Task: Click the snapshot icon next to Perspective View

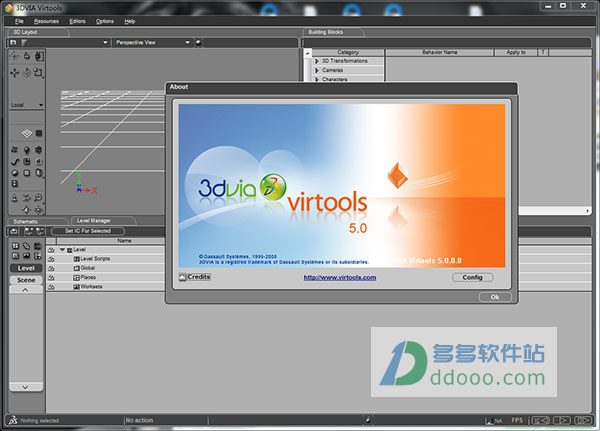Action: click(198, 43)
